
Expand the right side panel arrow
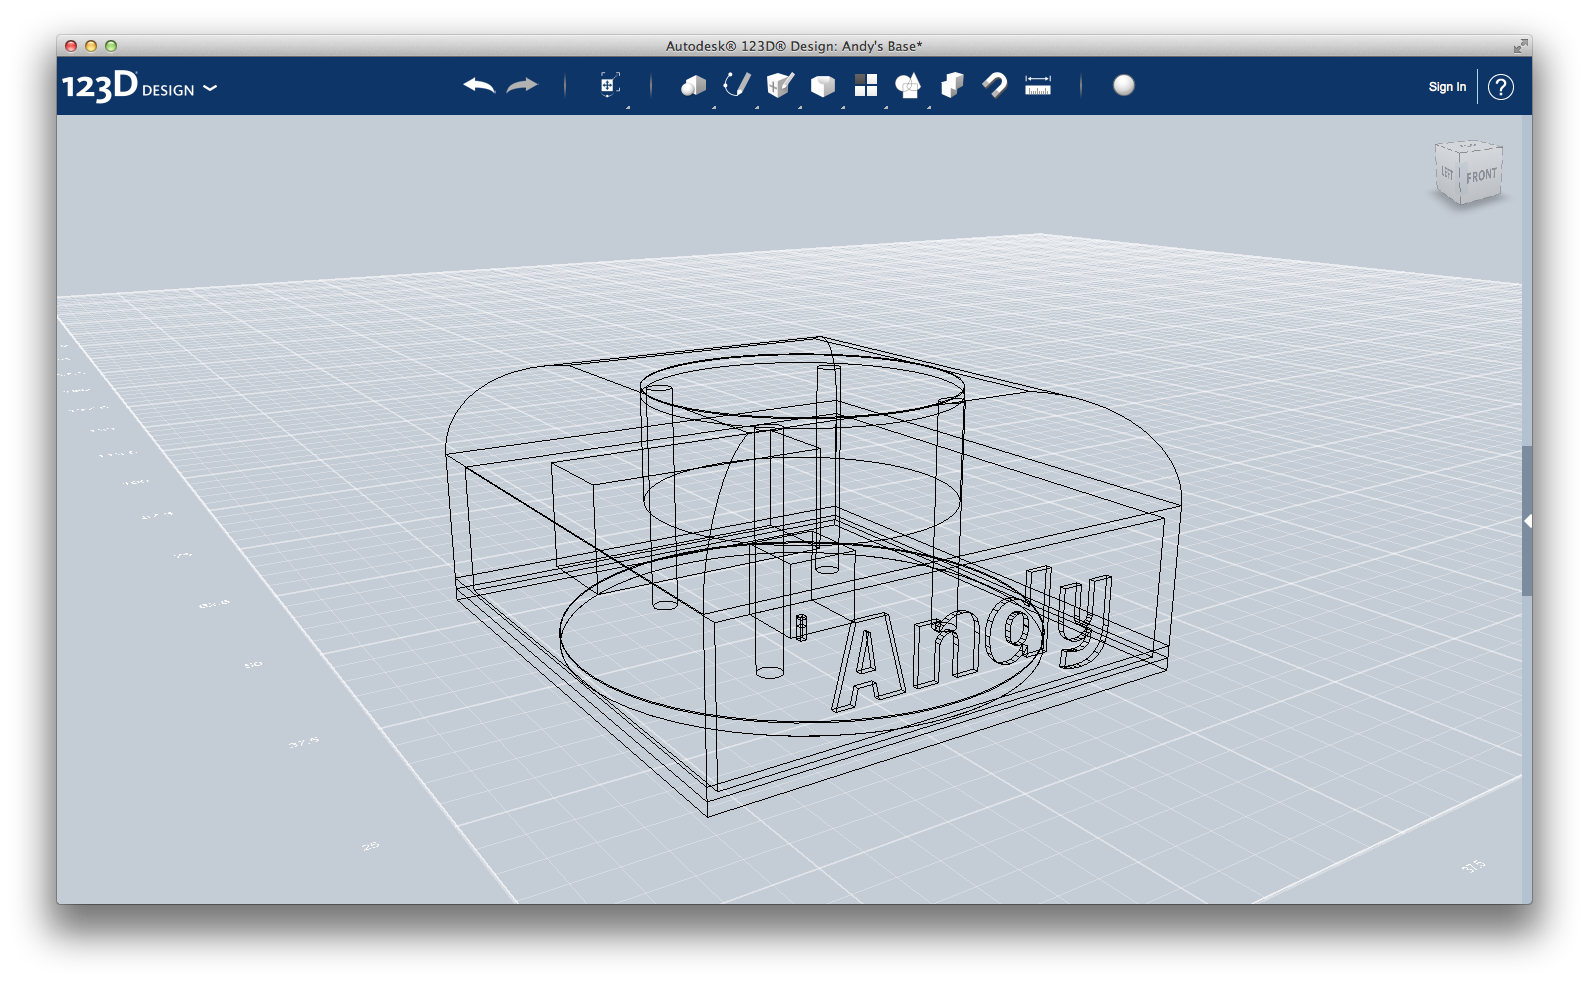click(1527, 521)
